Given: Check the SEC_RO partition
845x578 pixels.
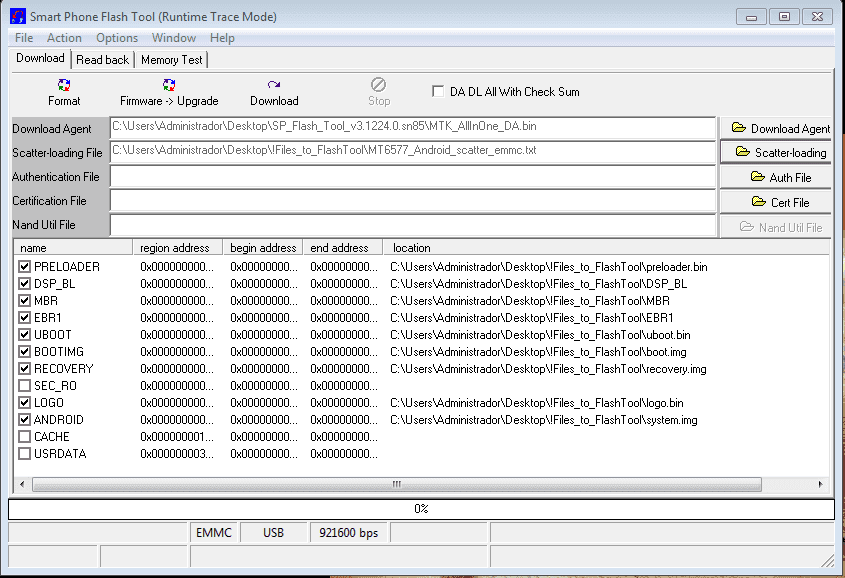Looking at the screenshot, I should 24,386.
